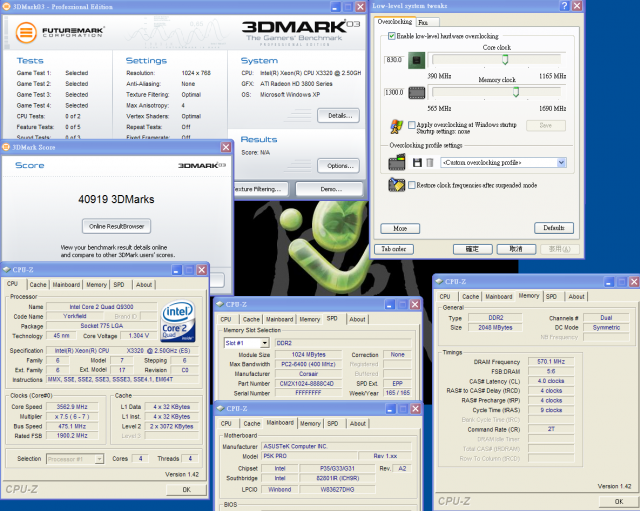Click the memory clock 1300.0 value field

coord(394,93)
